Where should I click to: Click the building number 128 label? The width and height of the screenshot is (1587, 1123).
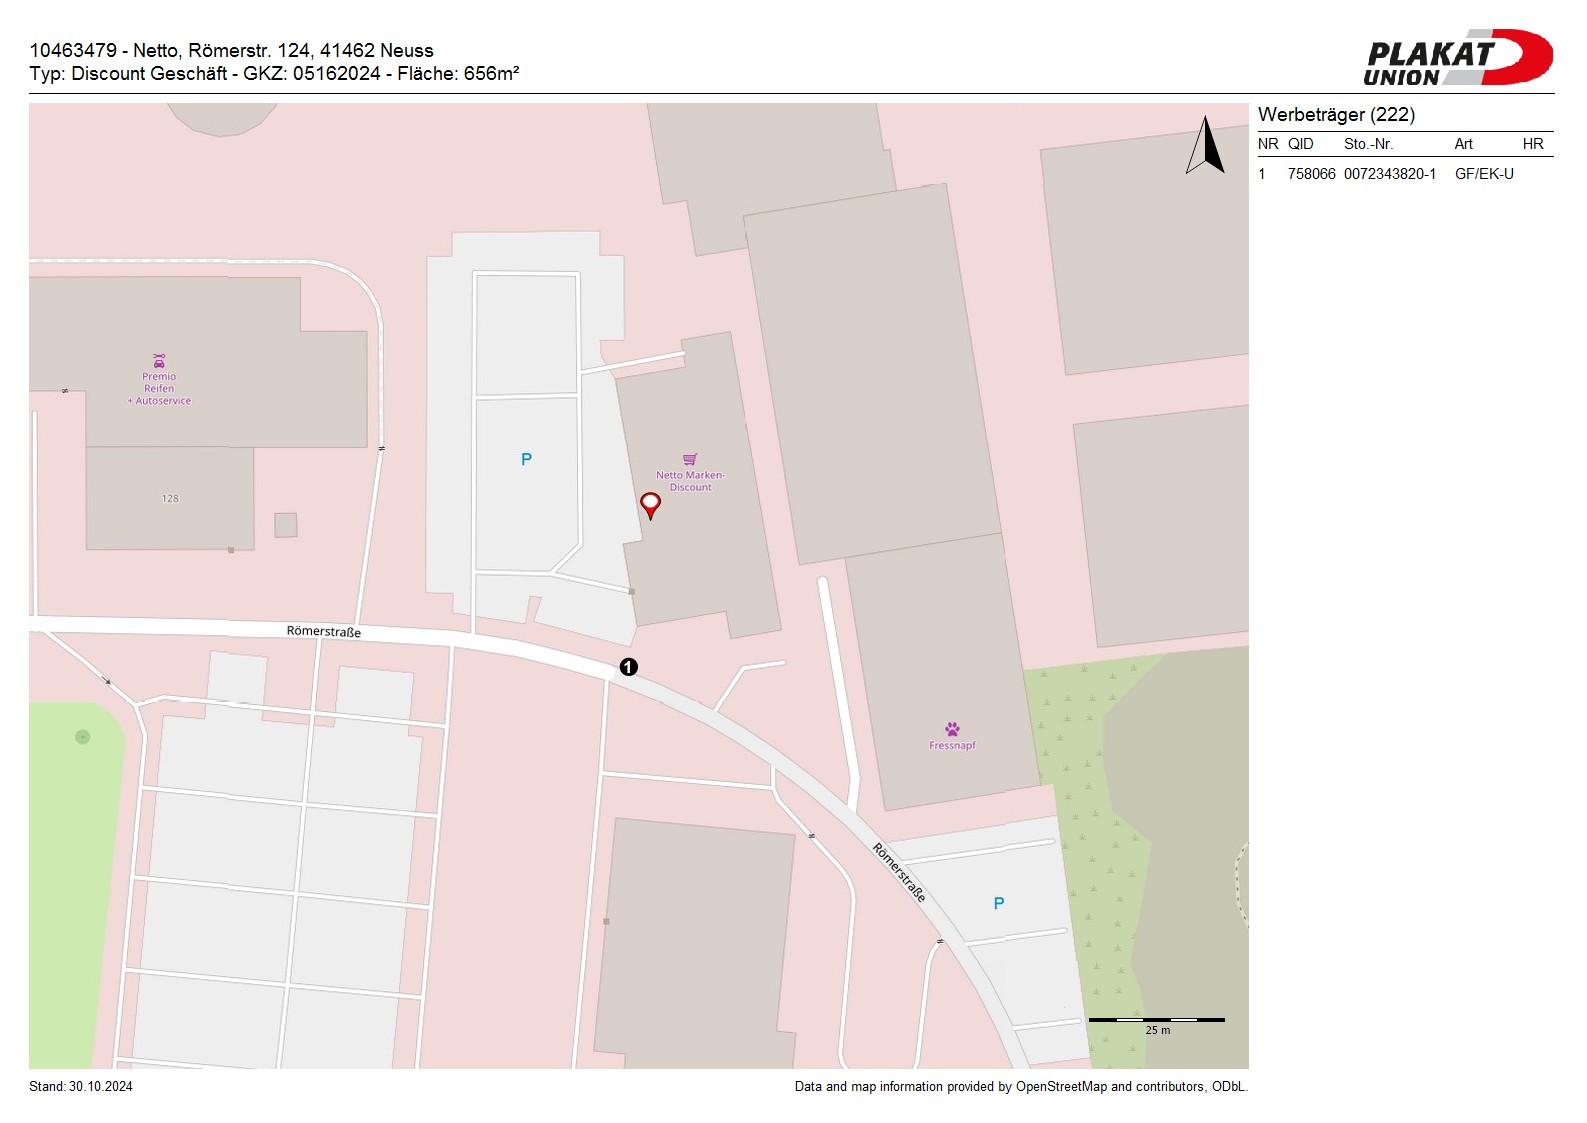pos(170,498)
